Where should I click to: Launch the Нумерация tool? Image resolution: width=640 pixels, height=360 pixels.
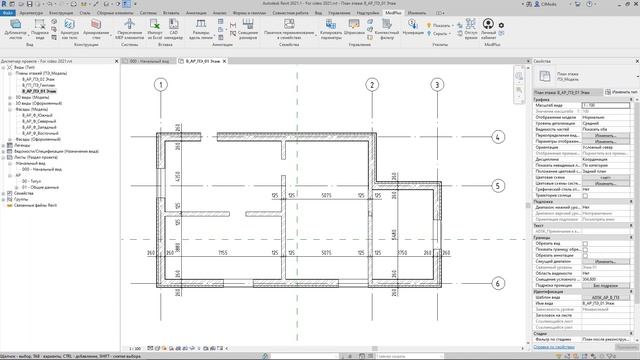[413, 27]
